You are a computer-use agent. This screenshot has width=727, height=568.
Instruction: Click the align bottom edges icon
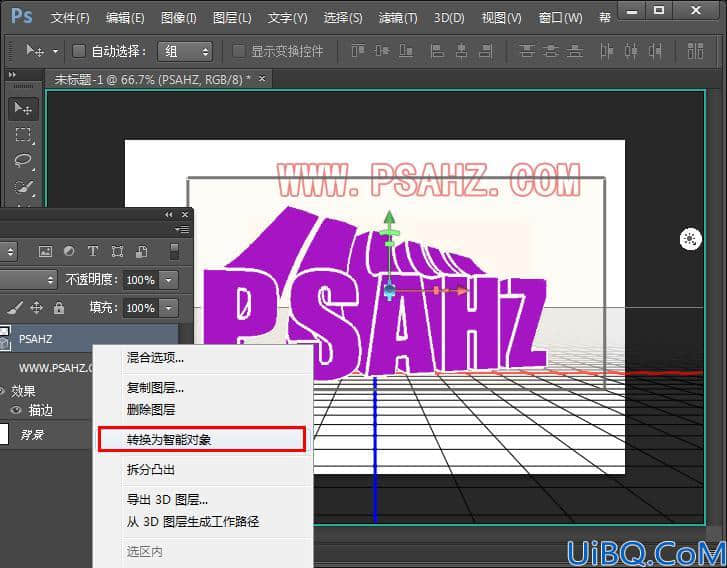tap(406, 50)
